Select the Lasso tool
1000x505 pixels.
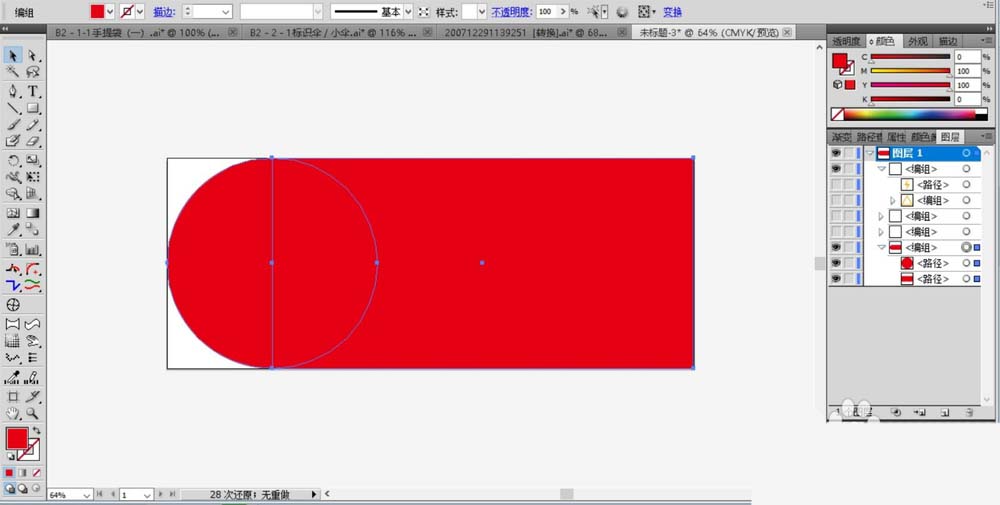(x=33, y=72)
